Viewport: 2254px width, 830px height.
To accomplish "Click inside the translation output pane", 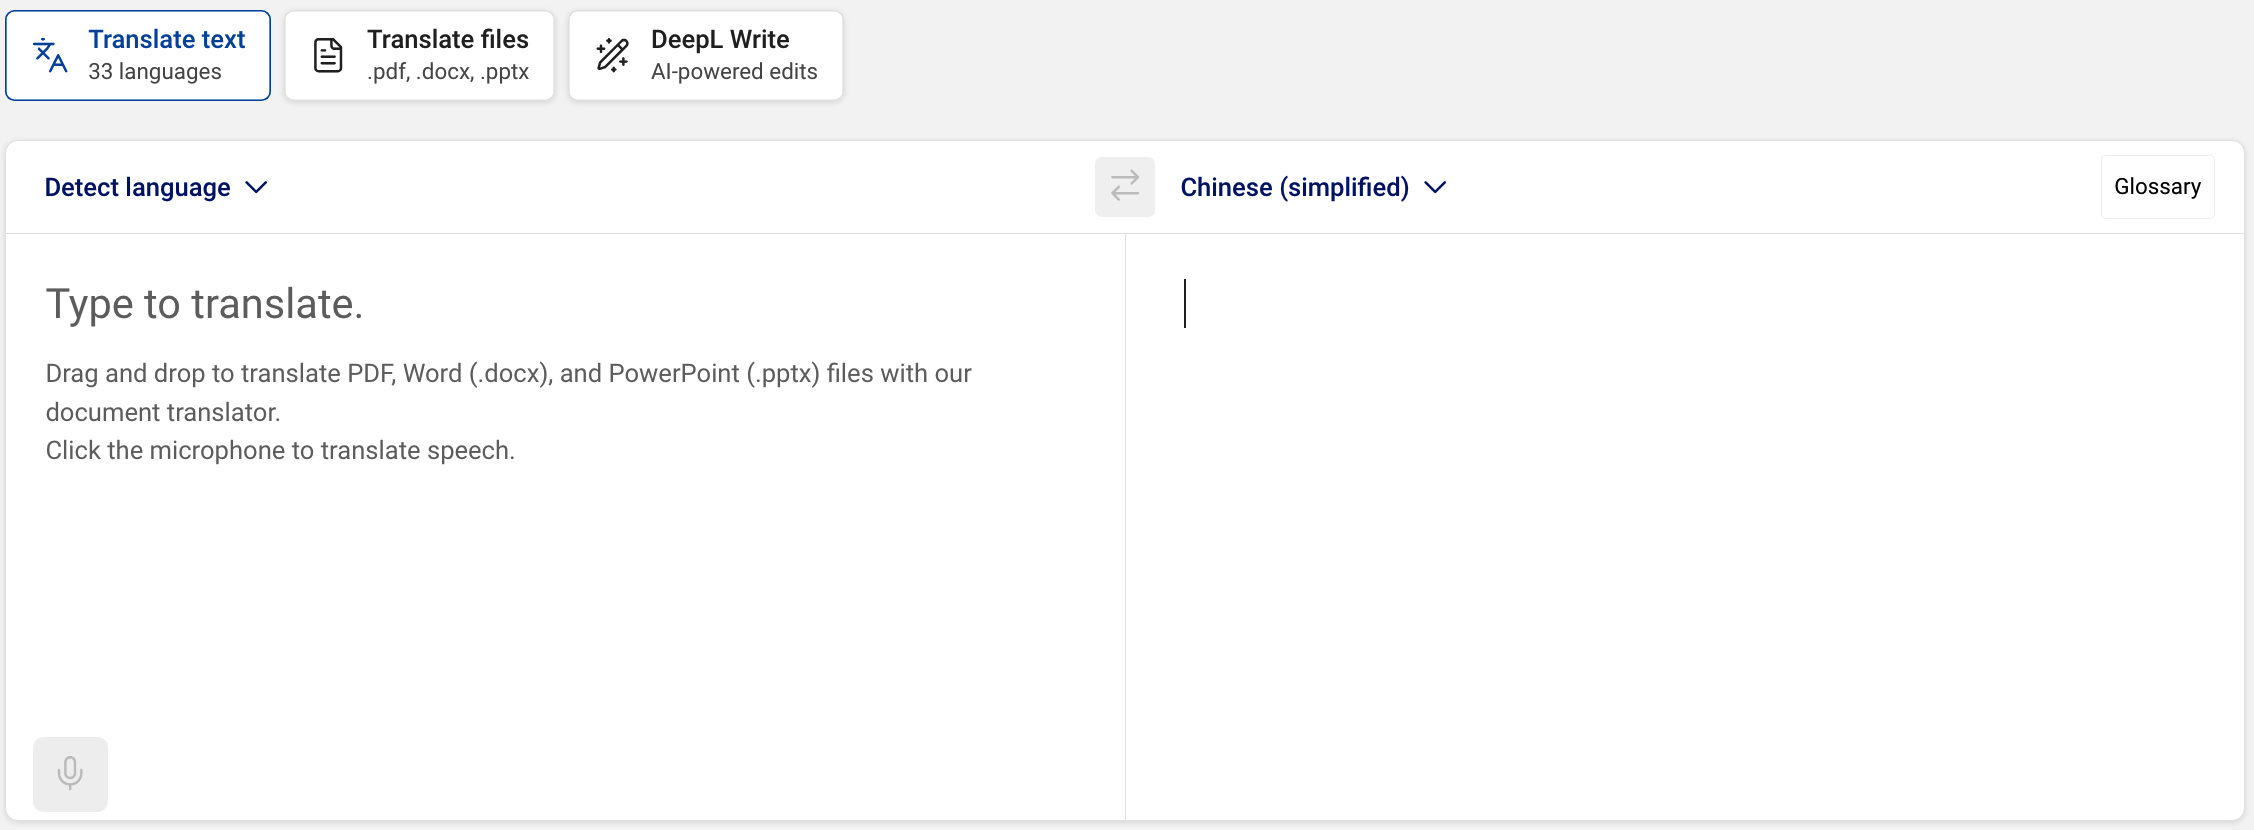I will [1684, 527].
